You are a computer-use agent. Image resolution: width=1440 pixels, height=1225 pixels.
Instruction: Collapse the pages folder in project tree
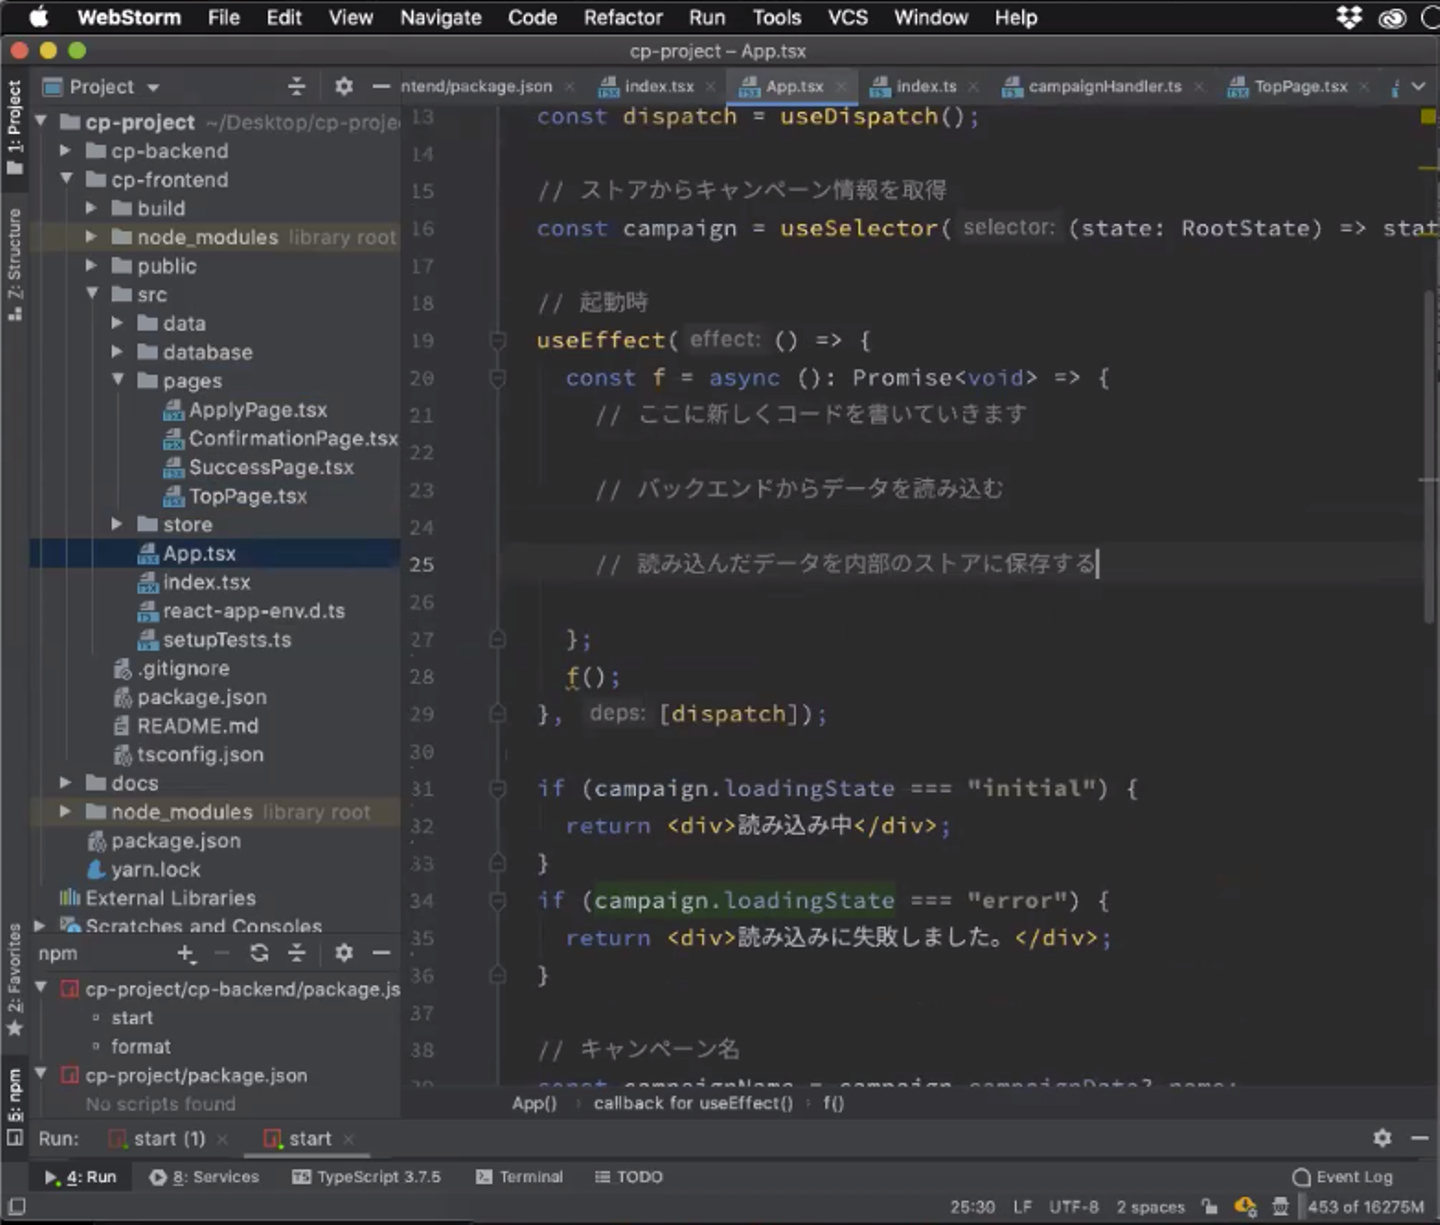(x=118, y=380)
